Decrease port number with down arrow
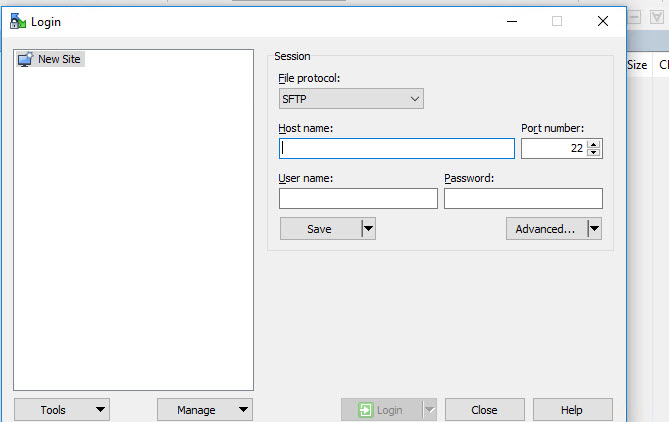 595,154
